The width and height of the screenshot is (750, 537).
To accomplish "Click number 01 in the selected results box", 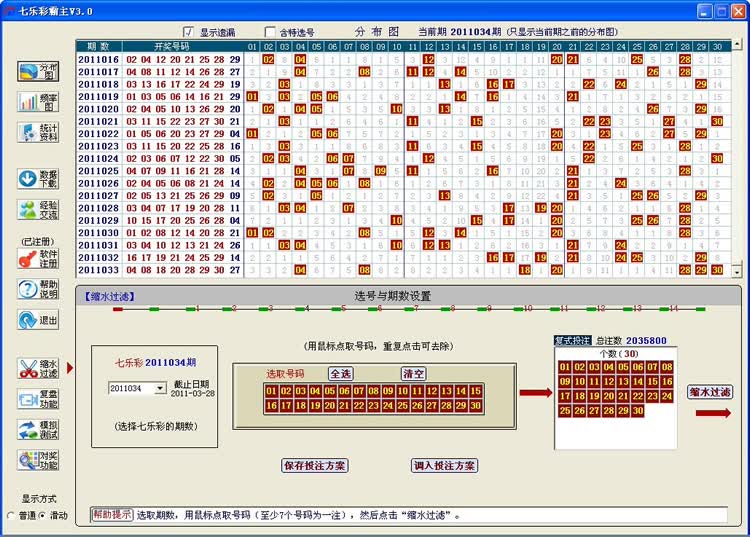I will click(x=565, y=367).
